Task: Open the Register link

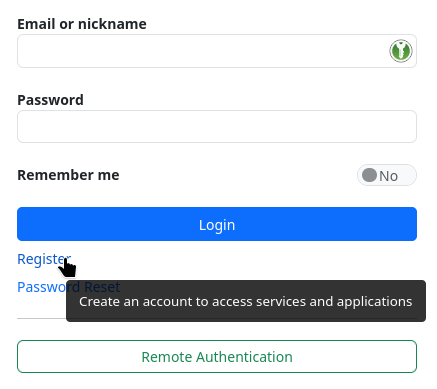Action: coord(44,259)
